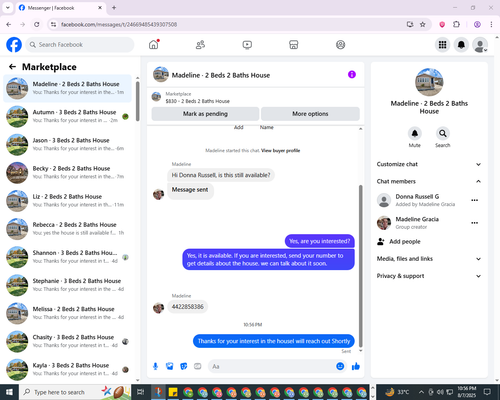Open Chasity - 3 Beds 2 Baths conversation
This screenshot has height=400, width=500.
tap(68, 341)
